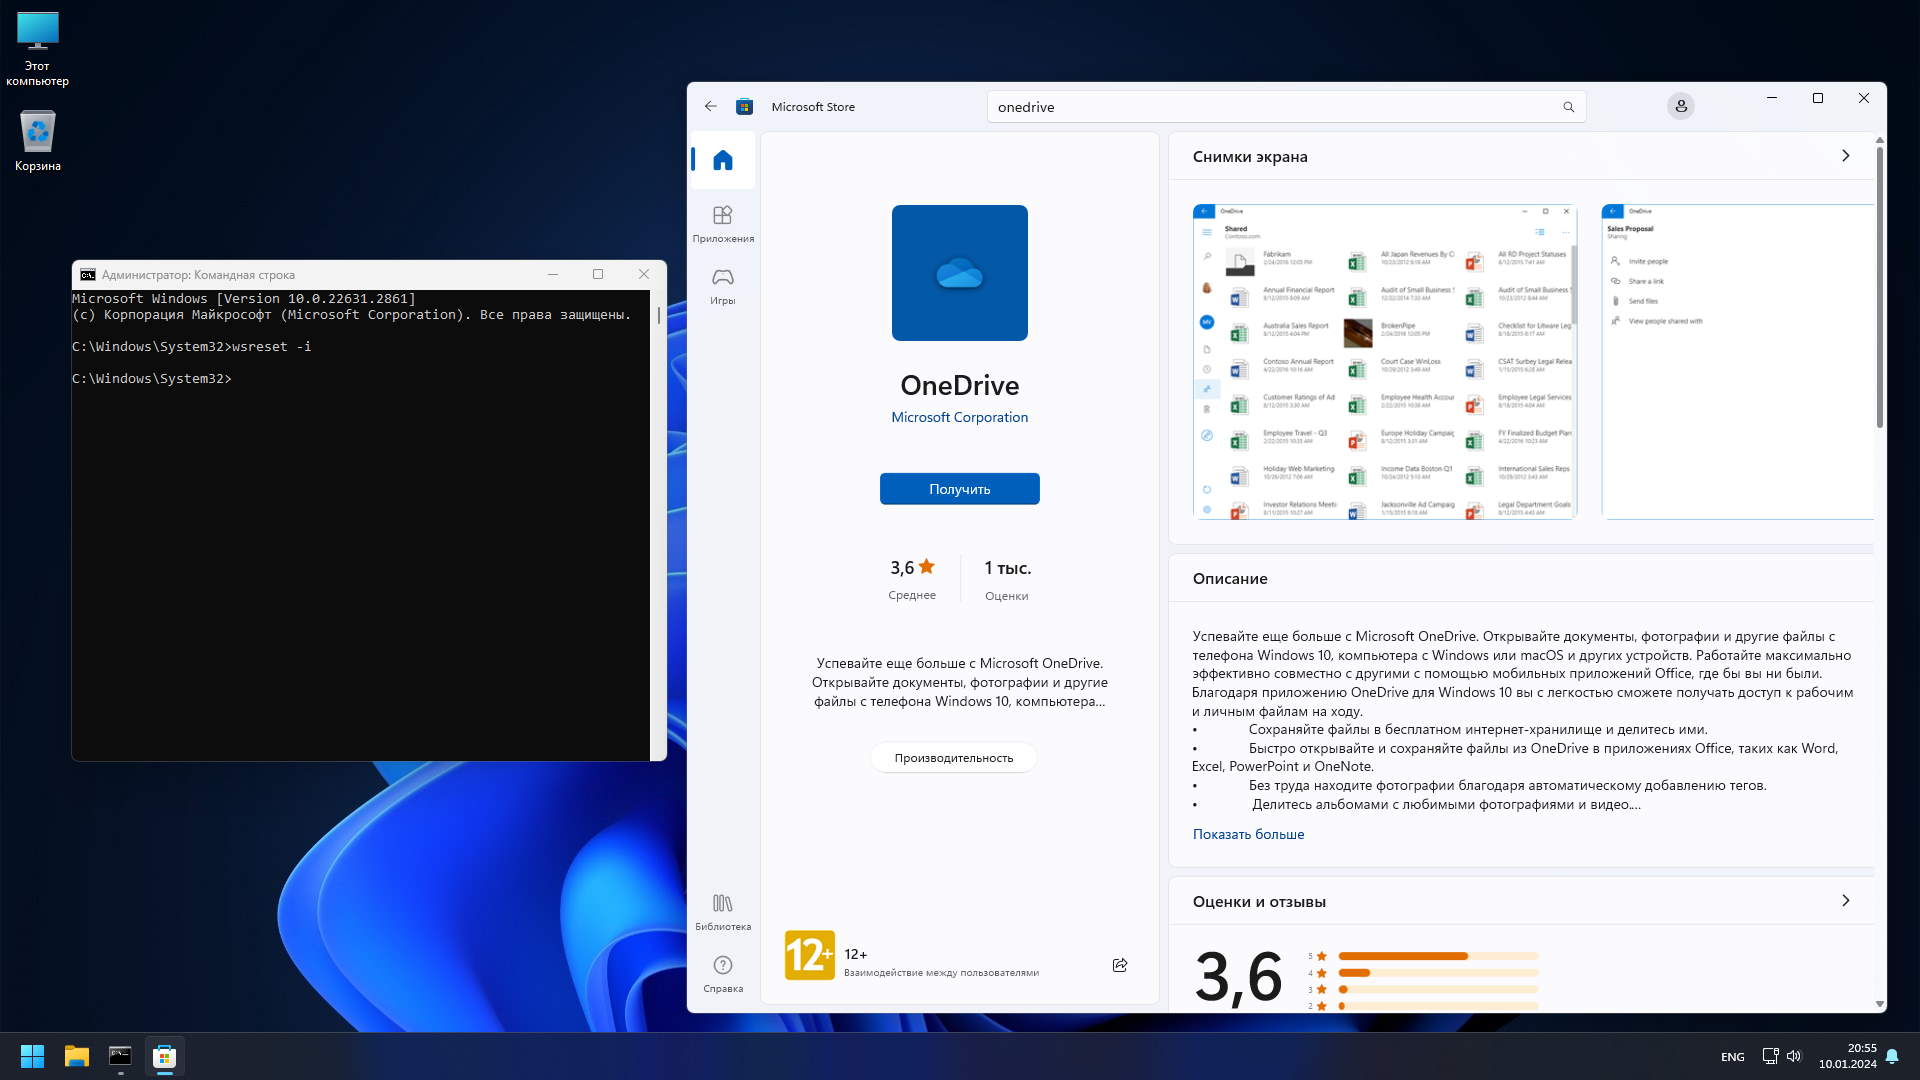Click the search magnifier icon

point(1568,107)
